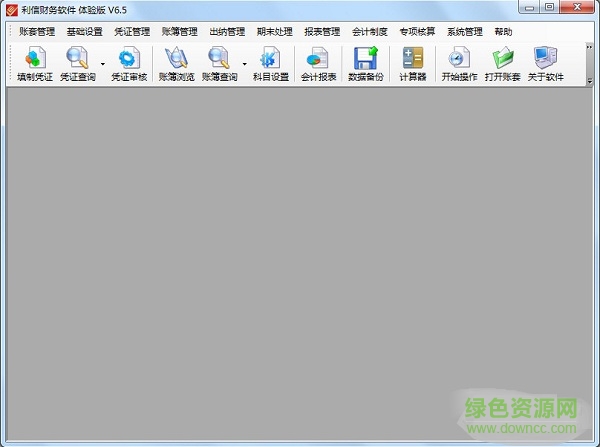The image size is (600, 447).
Task: Expand the 凭证查询 dropdown arrow
Action: tap(103, 64)
